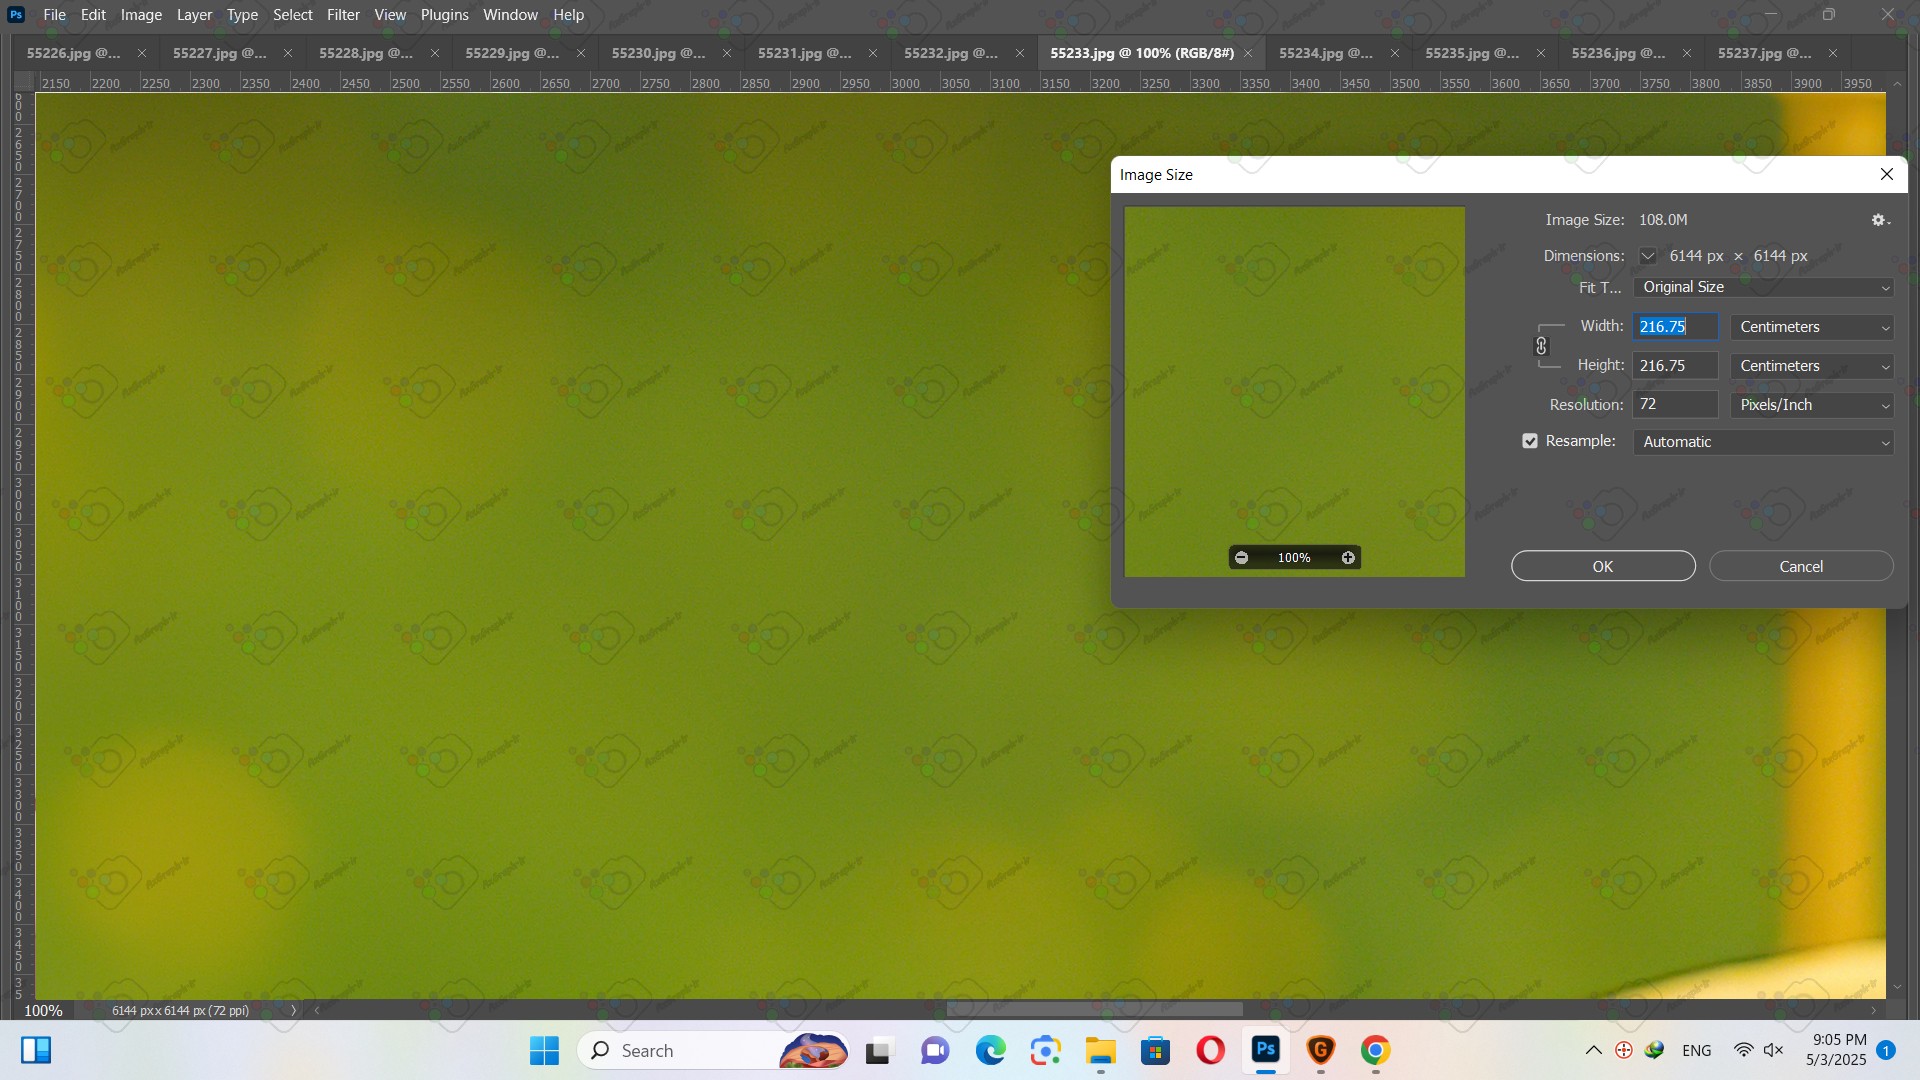Screen dimensions: 1920x1080
Task: Open Opera browser from the taskbar
Action: coord(1211,1051)
